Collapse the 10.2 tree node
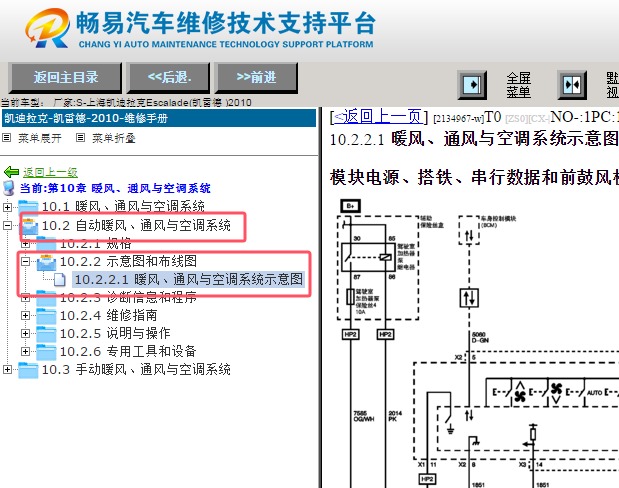The width and height of the screenshot is (619, 488). 7,225
